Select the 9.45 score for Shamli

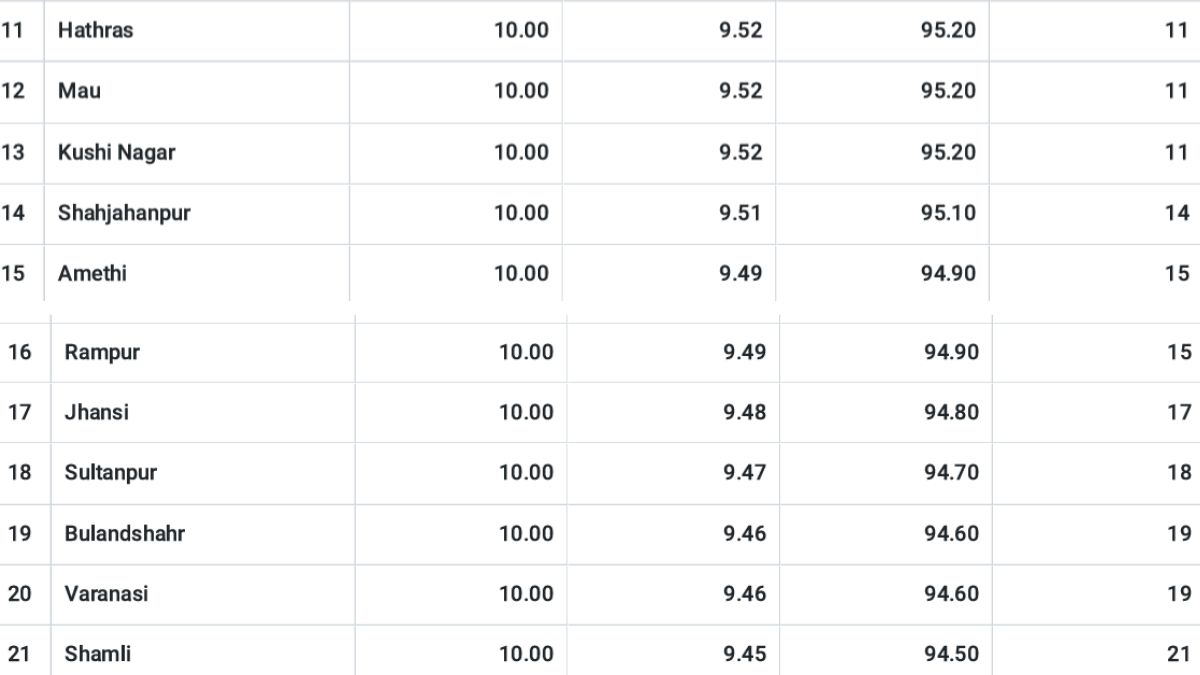744,654
